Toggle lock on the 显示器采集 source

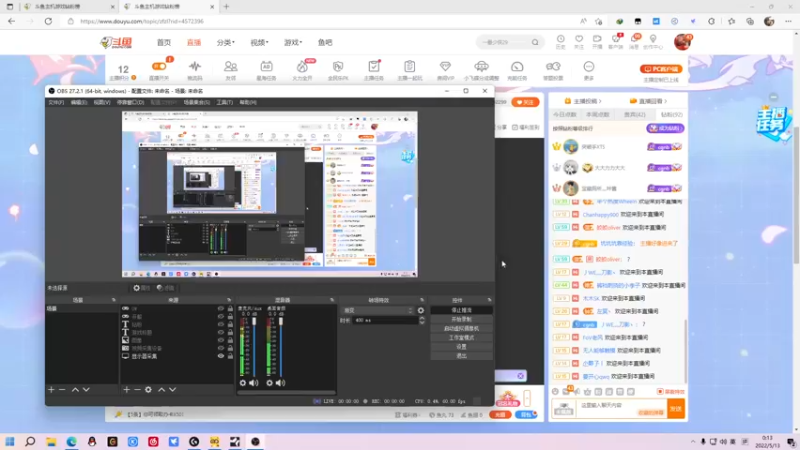[230, 356]
